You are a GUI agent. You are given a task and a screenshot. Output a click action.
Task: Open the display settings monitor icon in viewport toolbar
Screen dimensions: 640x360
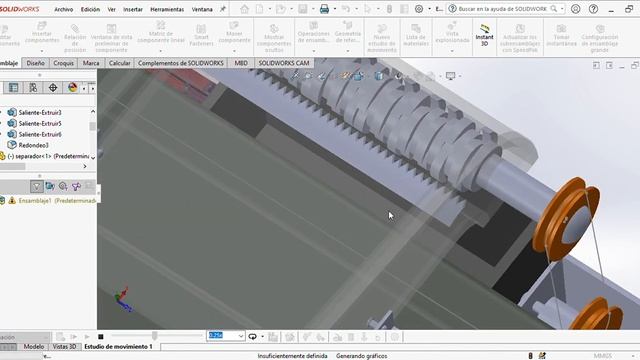pos(451,76)
